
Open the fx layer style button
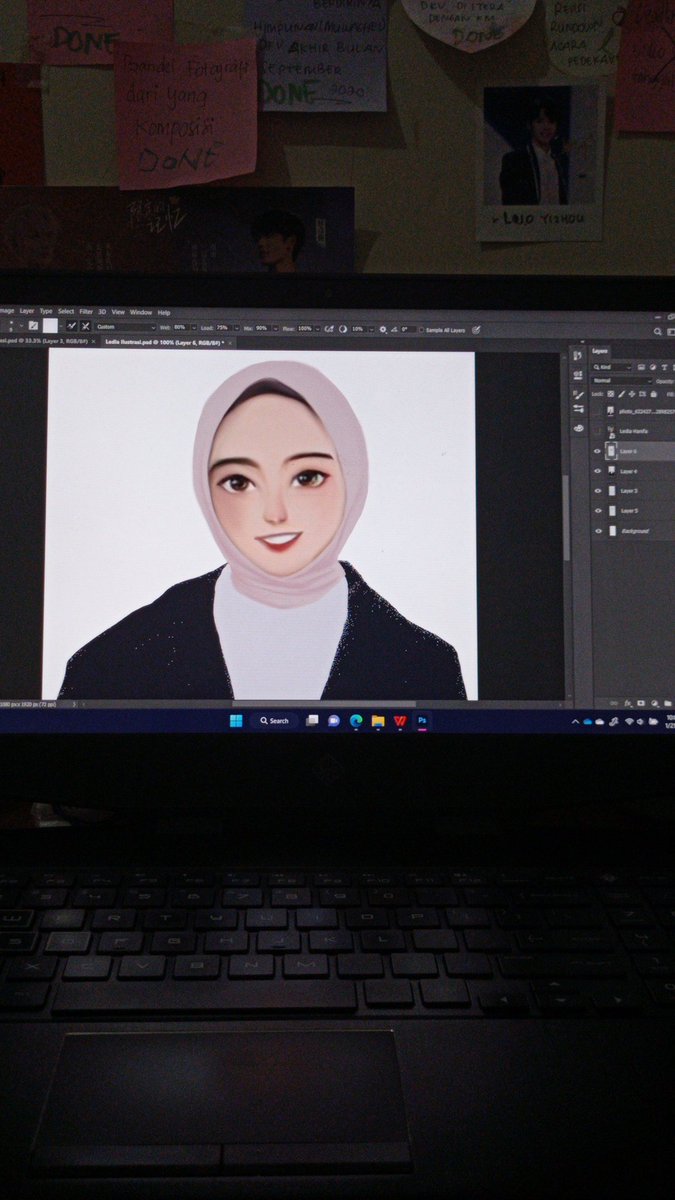[628, 703]
